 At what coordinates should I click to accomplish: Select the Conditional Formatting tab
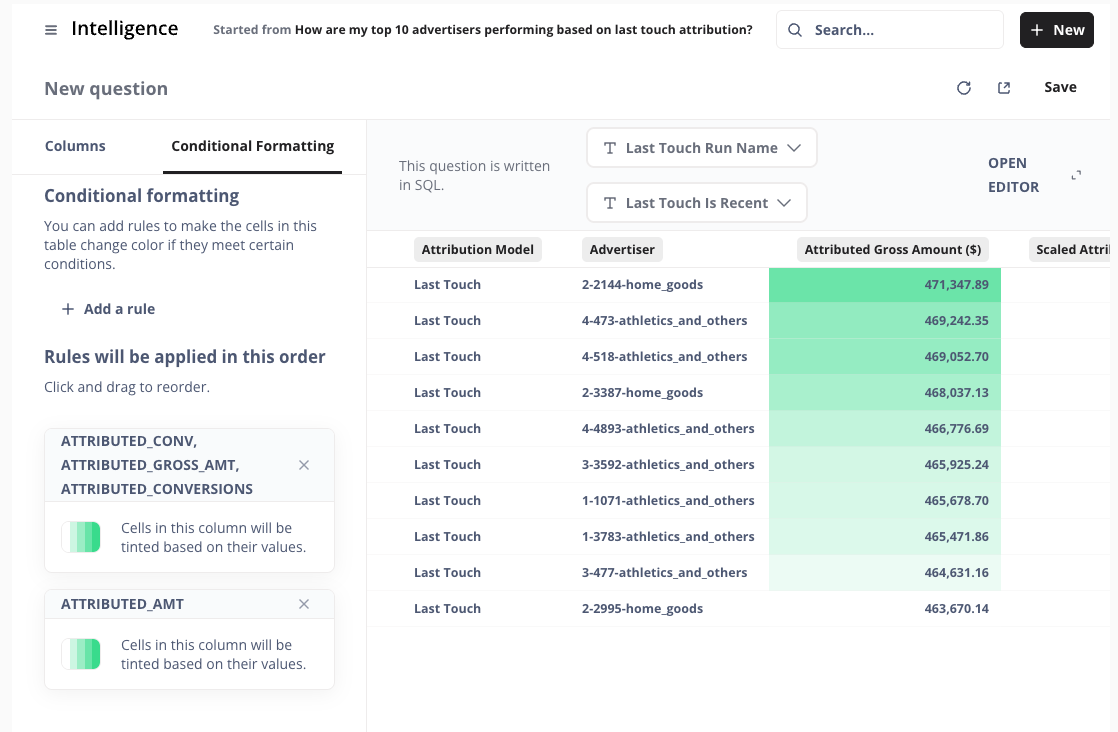tap(252, 146)
